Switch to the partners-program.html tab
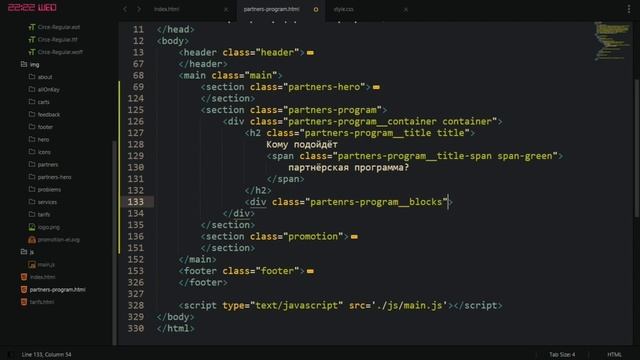640x360 pixels. click(271, 9)
